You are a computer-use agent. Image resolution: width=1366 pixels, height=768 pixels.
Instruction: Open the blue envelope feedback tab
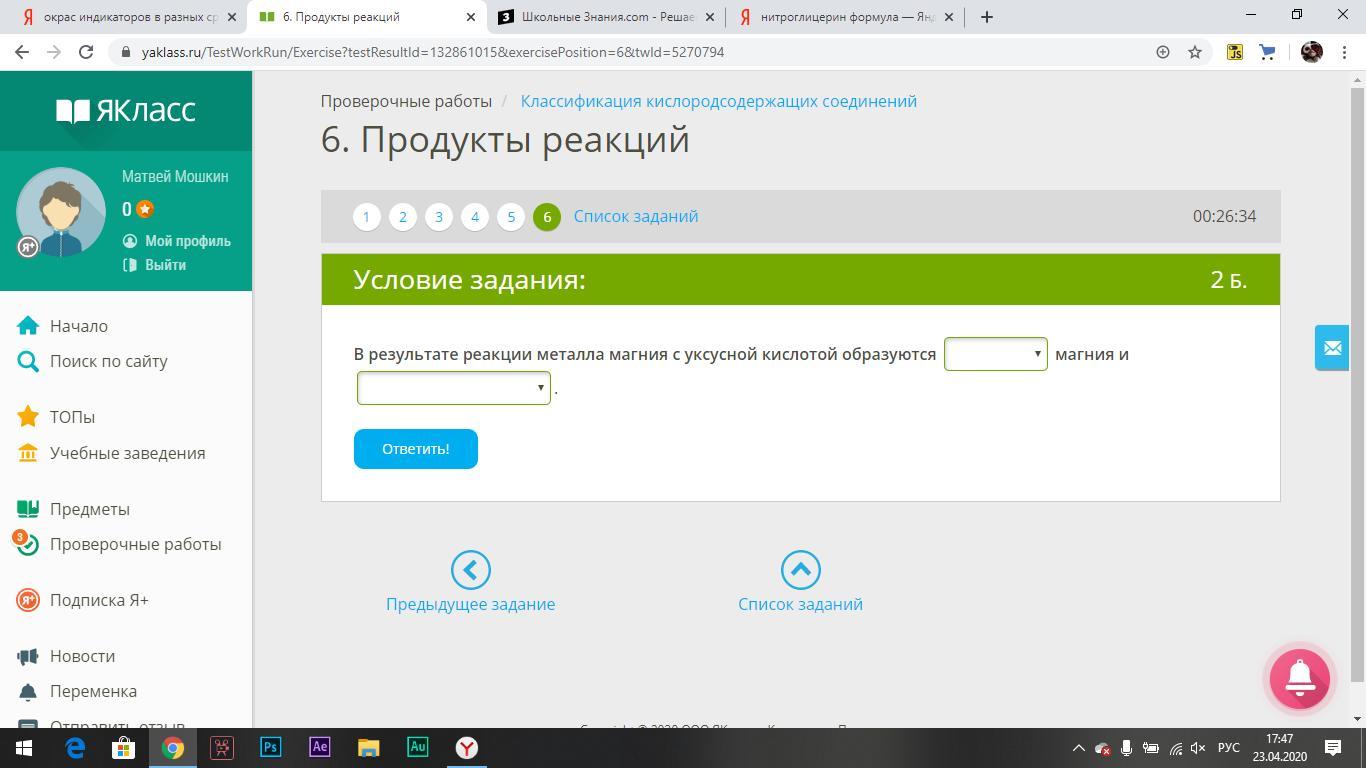pos(1332,348)
